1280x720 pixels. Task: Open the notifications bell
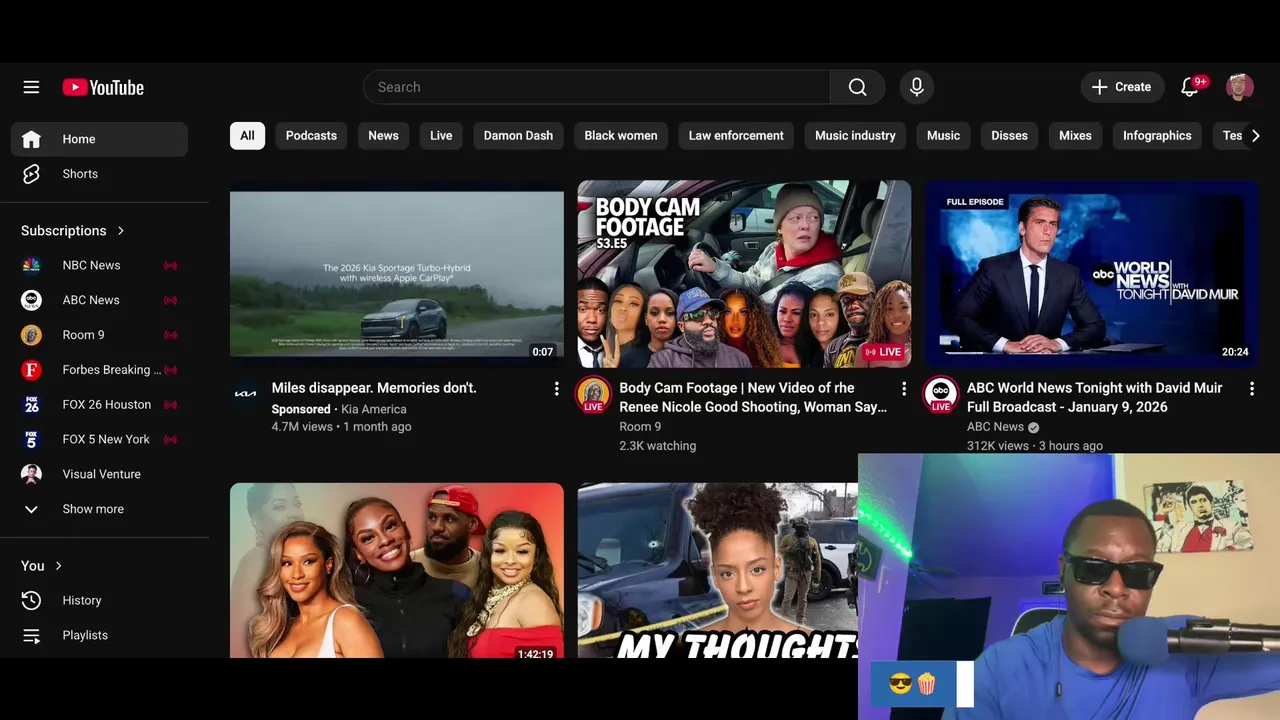1190,87
